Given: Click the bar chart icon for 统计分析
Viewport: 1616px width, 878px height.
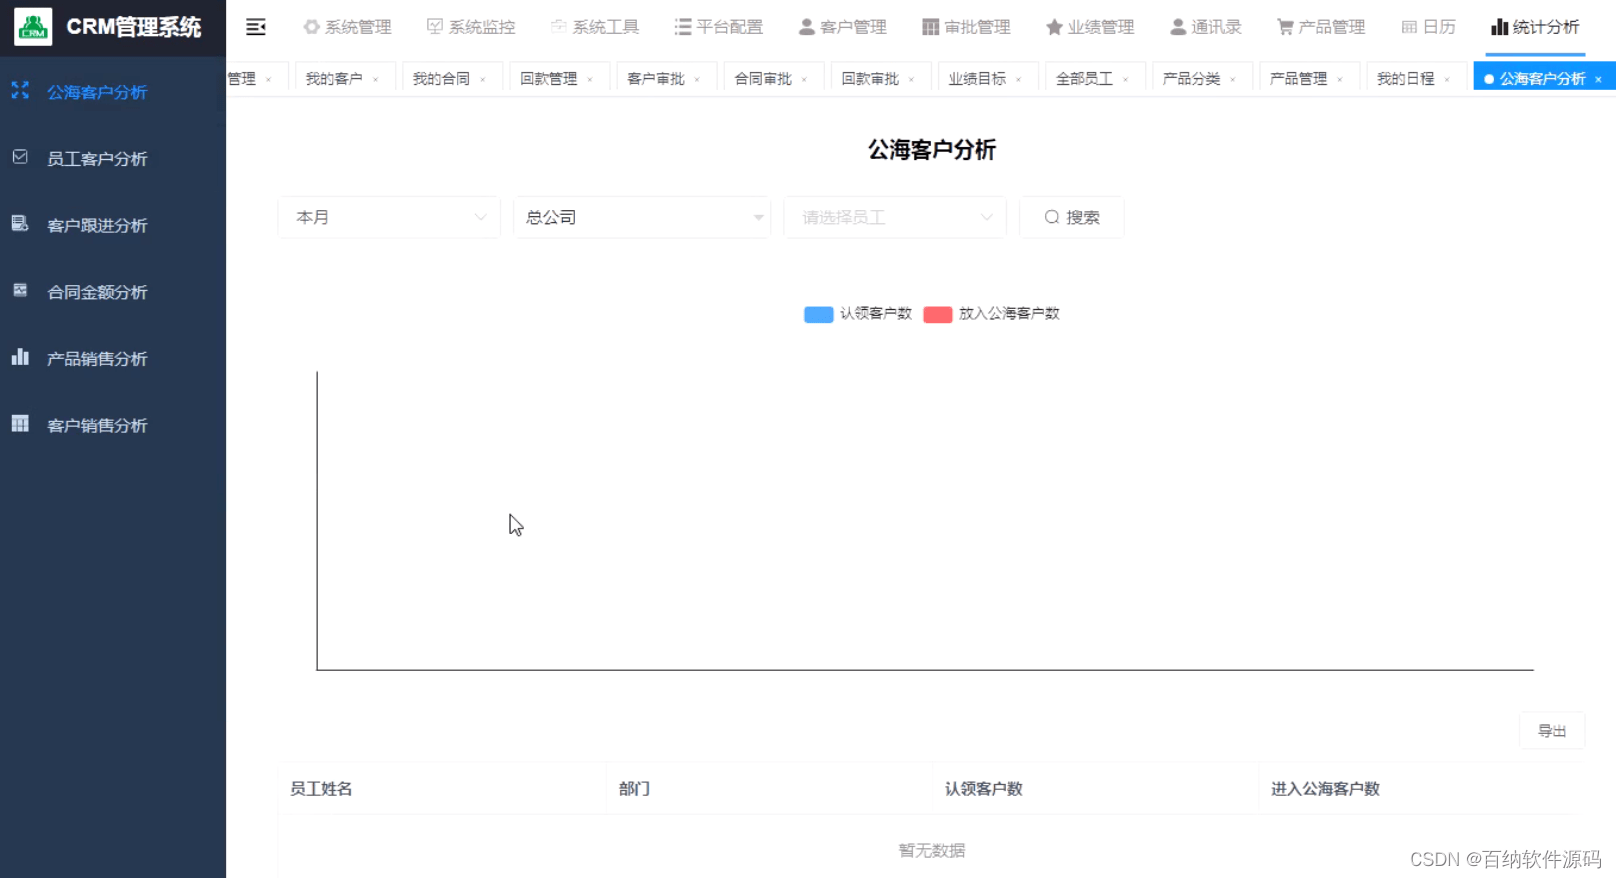Looking at the screenshot, I should click(1499, 27).
